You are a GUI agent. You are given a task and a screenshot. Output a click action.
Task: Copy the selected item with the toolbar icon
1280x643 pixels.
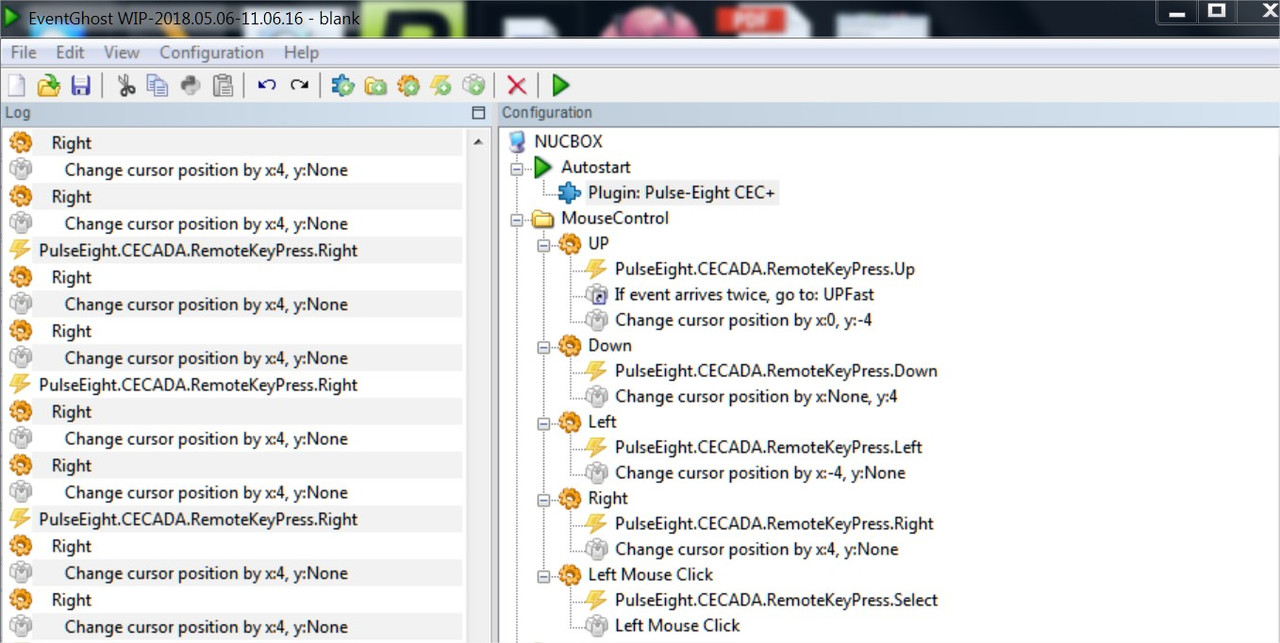click(x=158, y=86)
